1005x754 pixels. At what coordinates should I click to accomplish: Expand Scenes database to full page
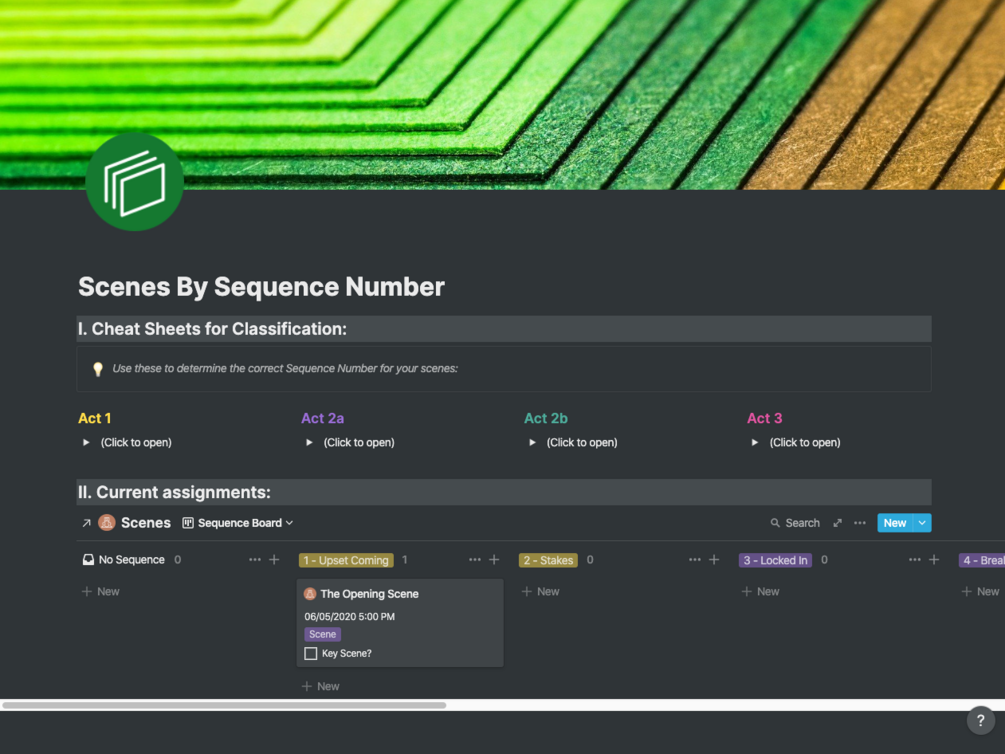[838, 523]
